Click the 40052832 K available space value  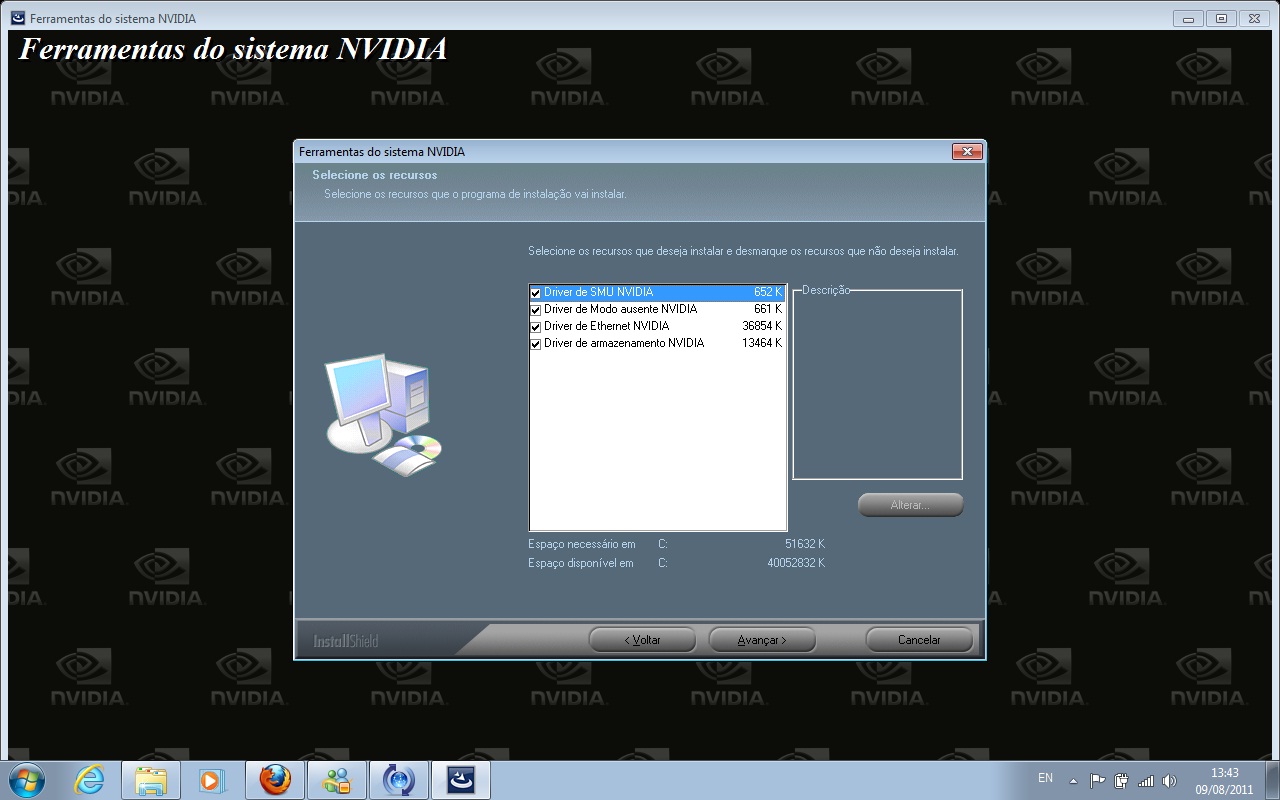click(796, 563)
